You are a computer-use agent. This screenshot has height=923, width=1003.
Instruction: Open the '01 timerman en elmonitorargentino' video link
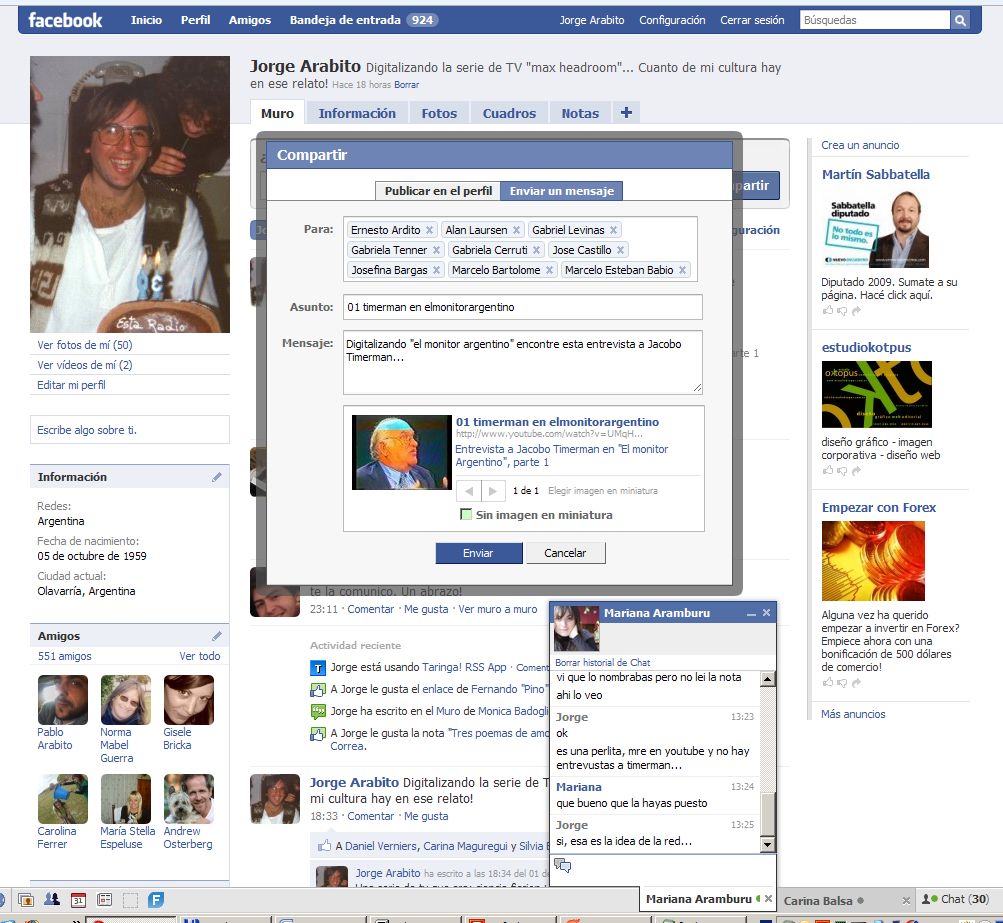tap(557, 422)
